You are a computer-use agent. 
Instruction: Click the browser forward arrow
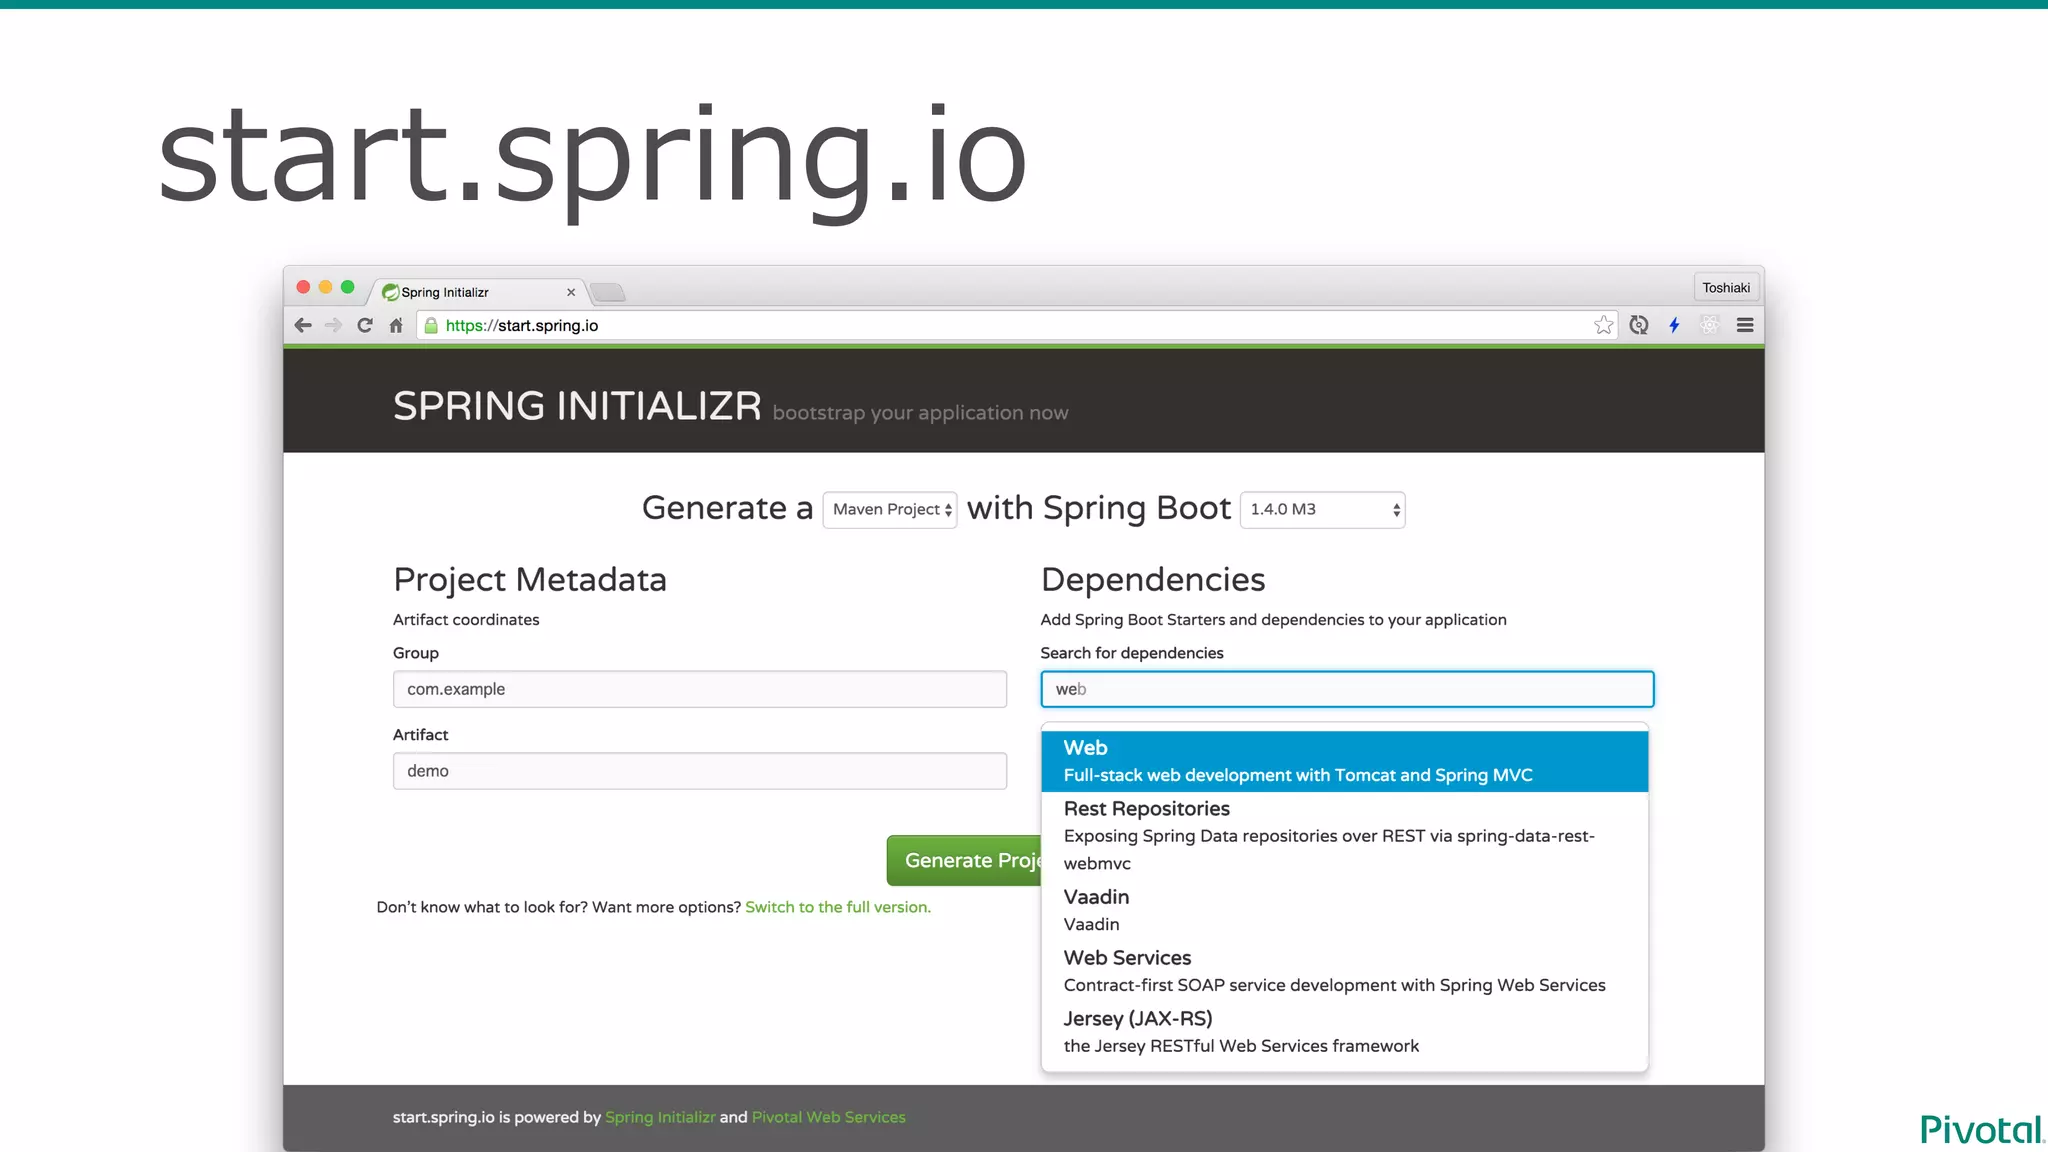334,325
